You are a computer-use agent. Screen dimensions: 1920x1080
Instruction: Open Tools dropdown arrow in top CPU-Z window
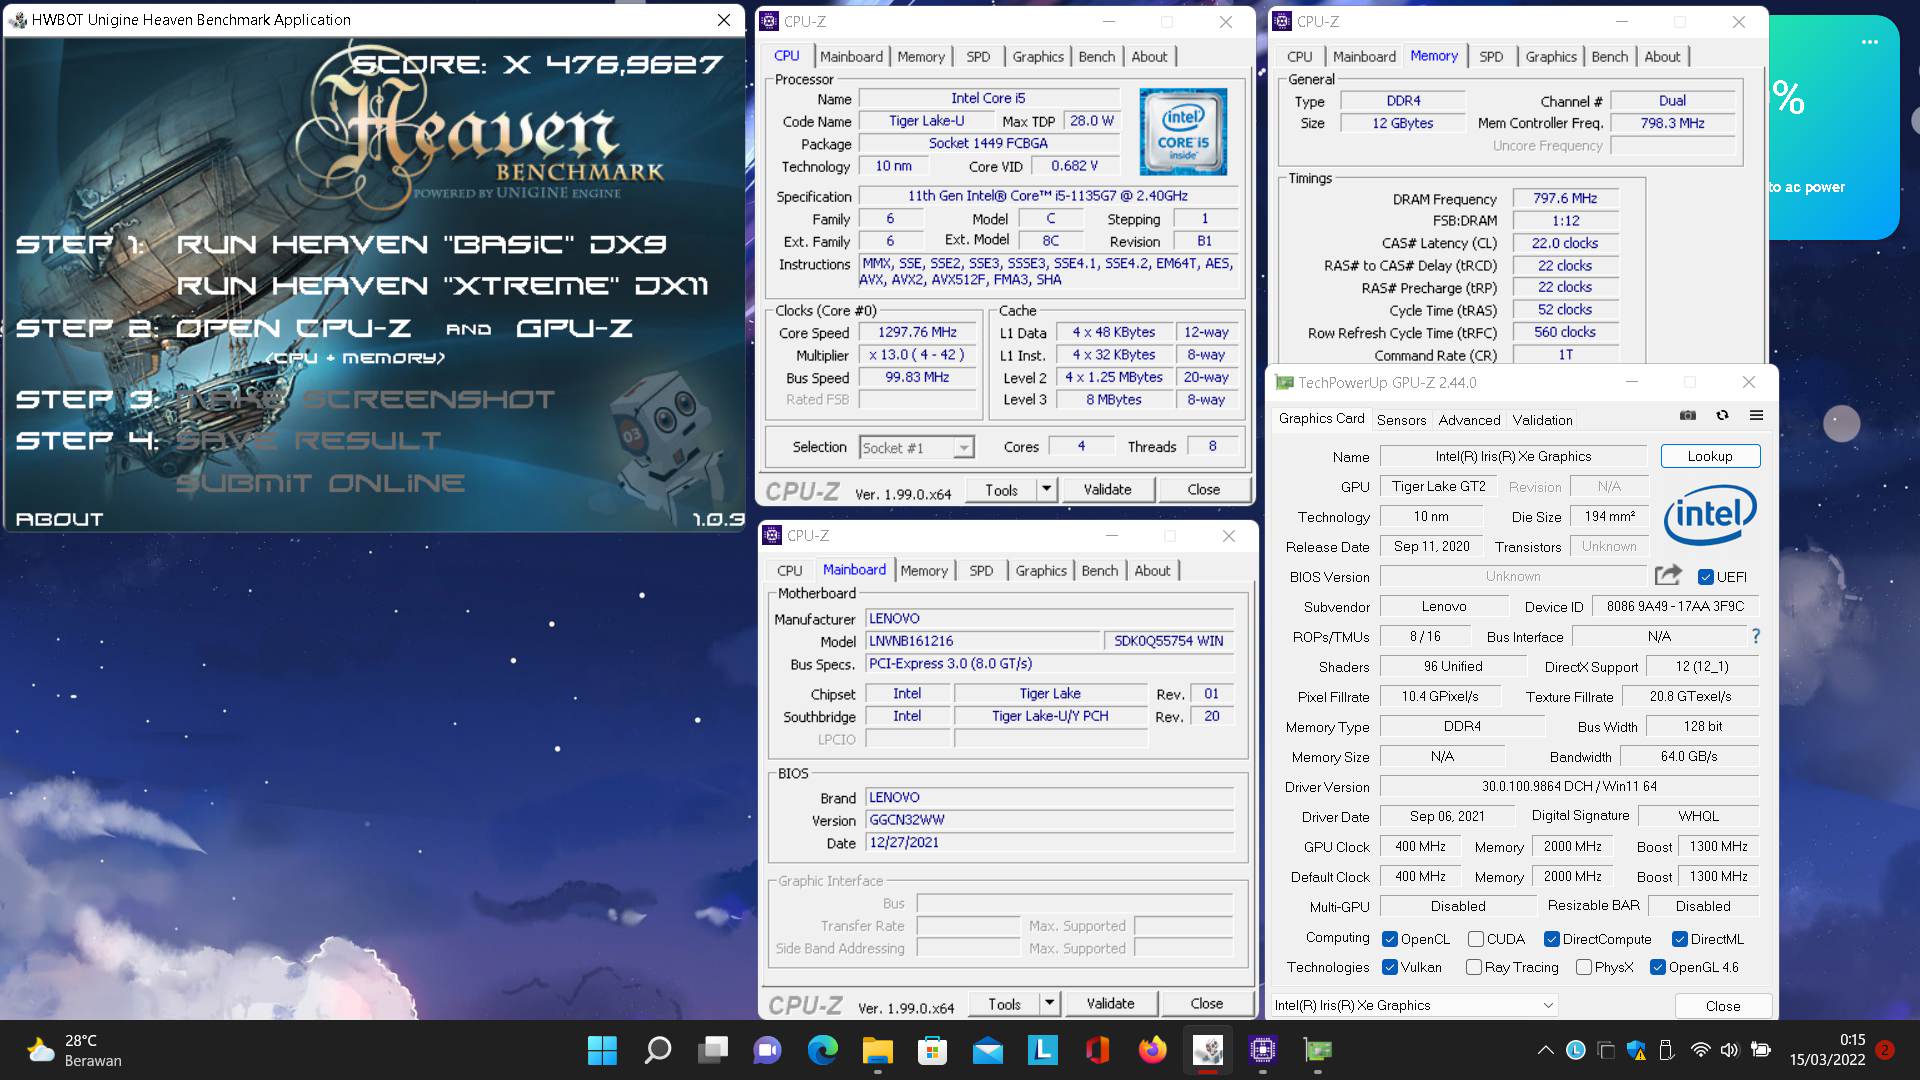(x=1046, y=489)
